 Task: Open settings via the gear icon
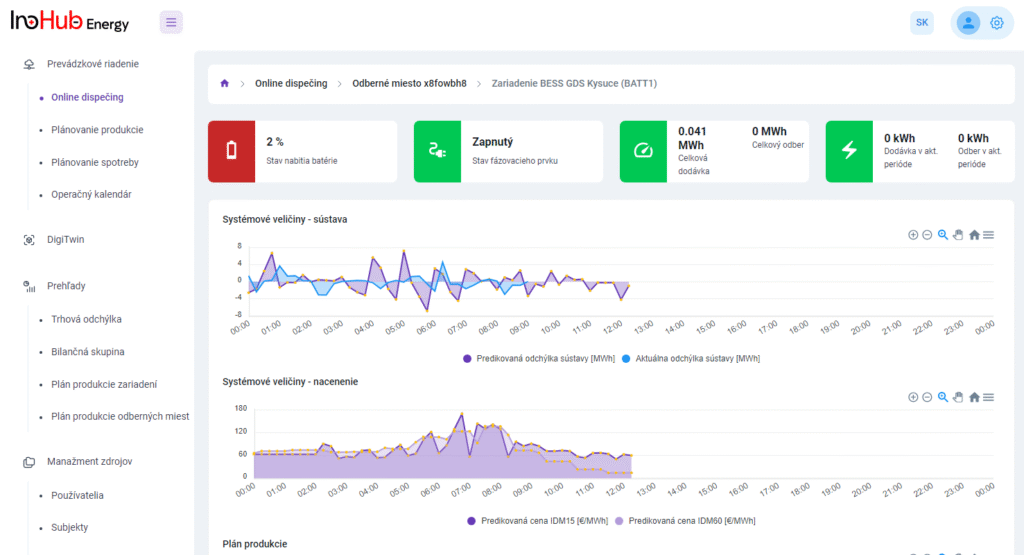tap(996, 23)
